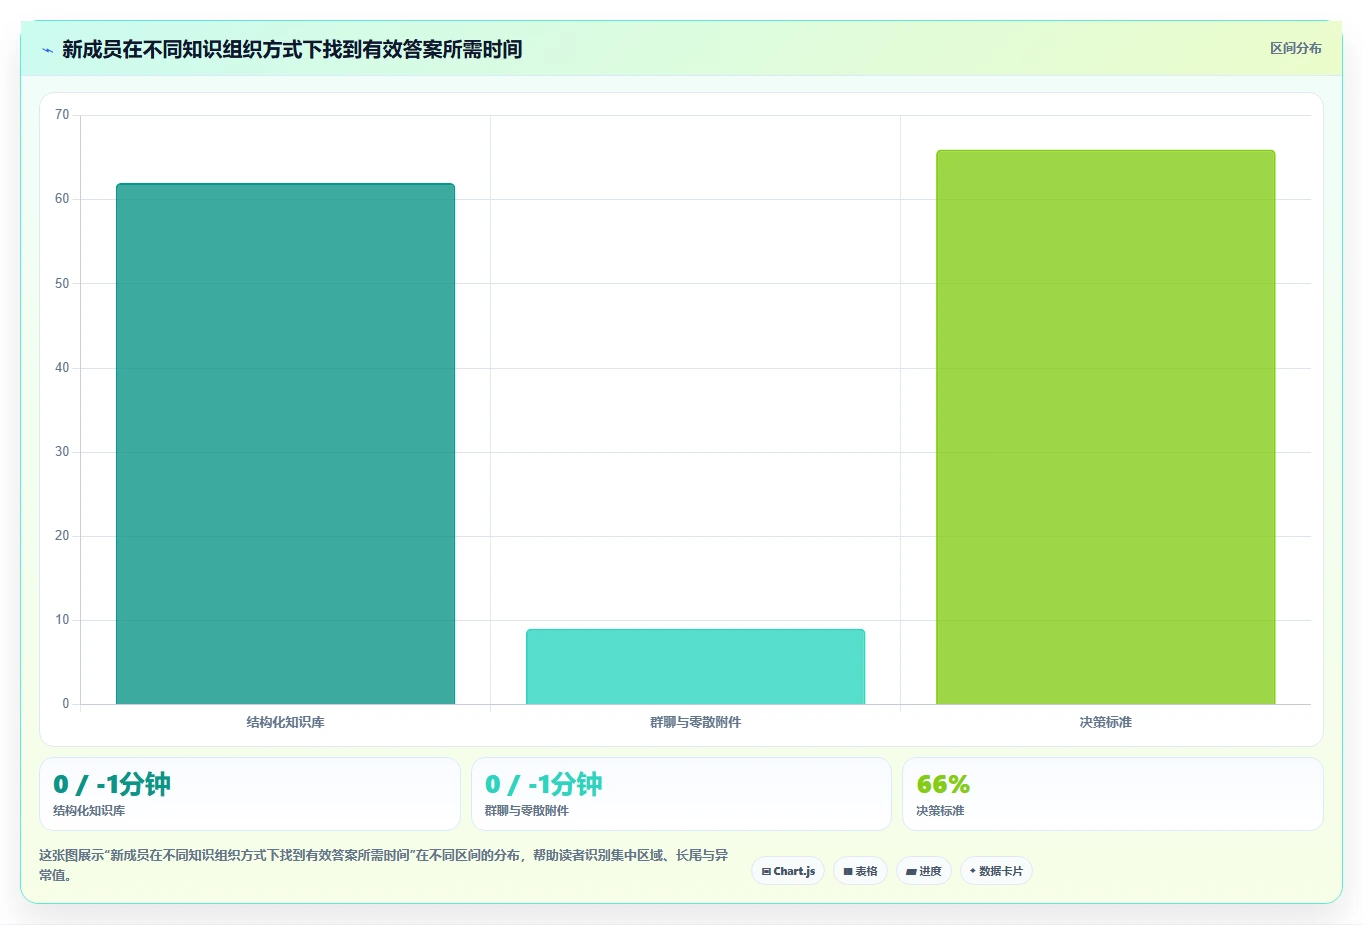Click the y-axis value 20
This screenshot has height=925, width=1363.
pos(62,536)
